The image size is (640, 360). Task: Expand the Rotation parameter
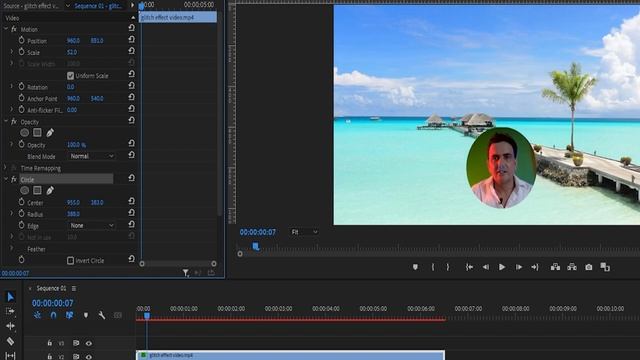pyautogui.click(x=11, y=87)
